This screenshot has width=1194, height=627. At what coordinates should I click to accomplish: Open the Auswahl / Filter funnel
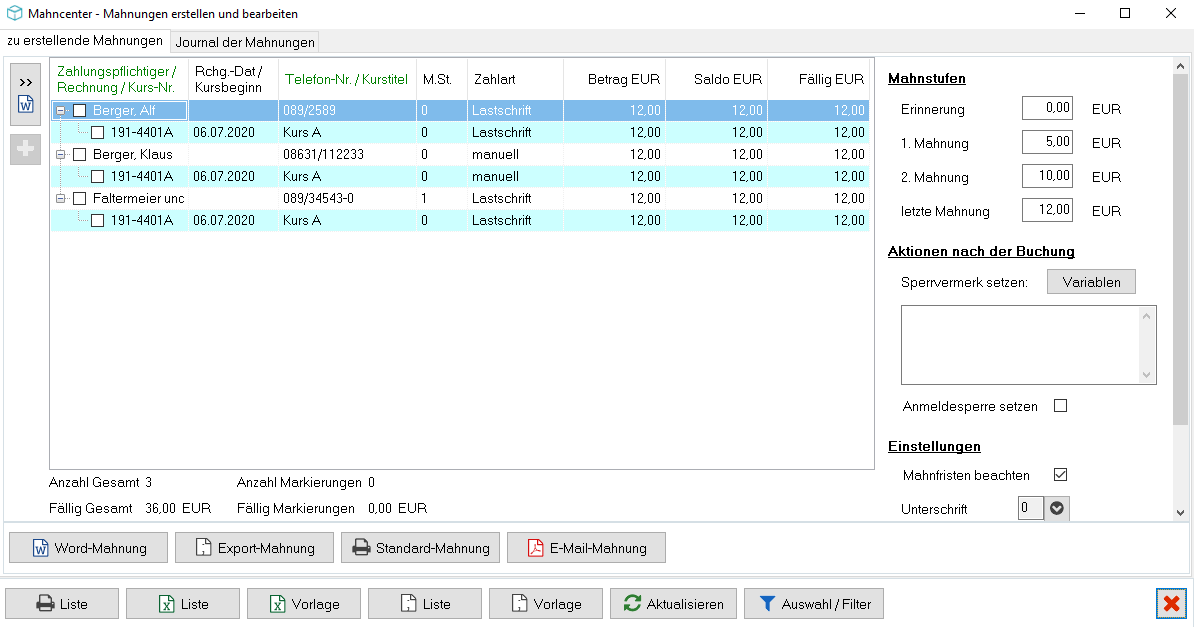tap(814, 603)
